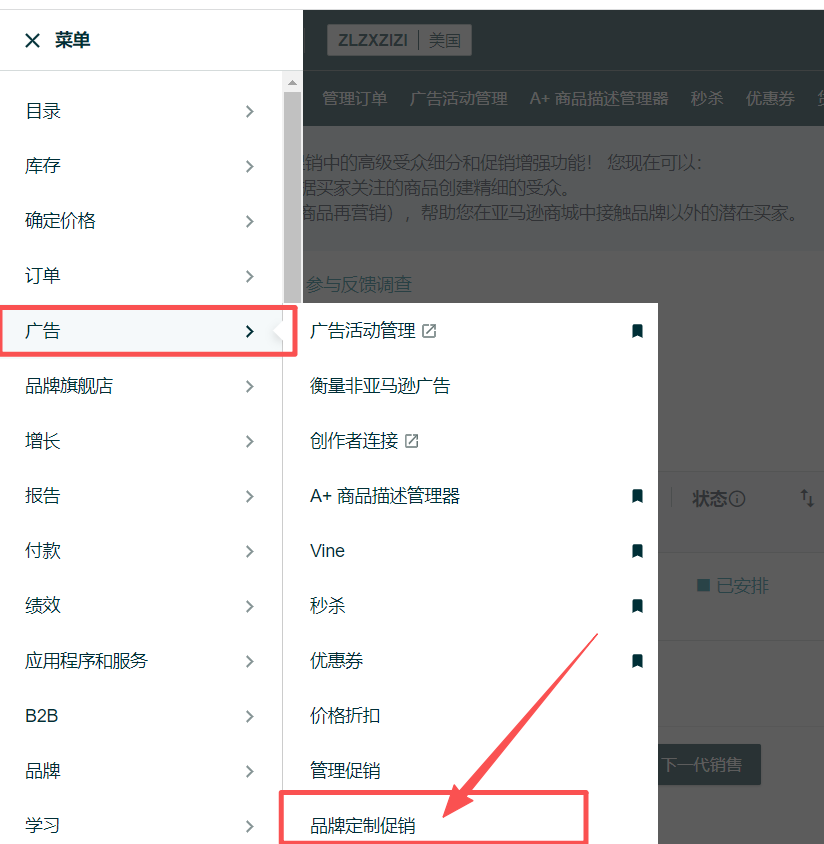Expand the 付款 menu chevron
Screen dimensions: 824x844
tap(249, 551)
